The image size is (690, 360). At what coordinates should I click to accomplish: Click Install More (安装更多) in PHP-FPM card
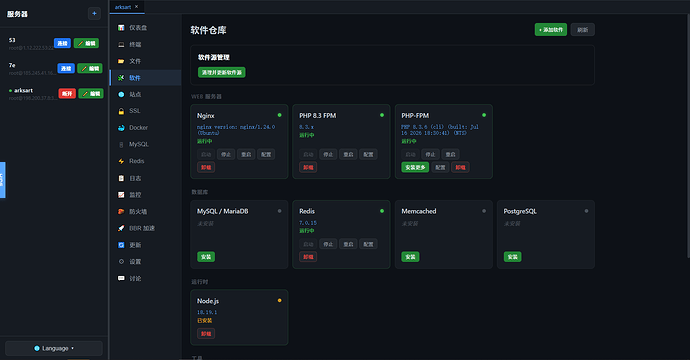point(415,167)
